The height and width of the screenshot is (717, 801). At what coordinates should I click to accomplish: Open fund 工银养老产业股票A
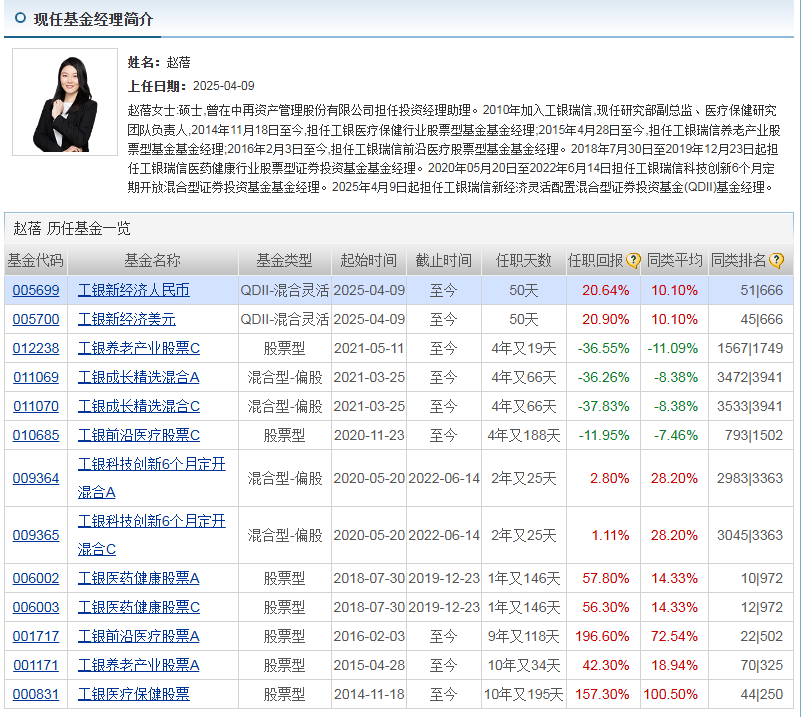(x=138, y=665)
